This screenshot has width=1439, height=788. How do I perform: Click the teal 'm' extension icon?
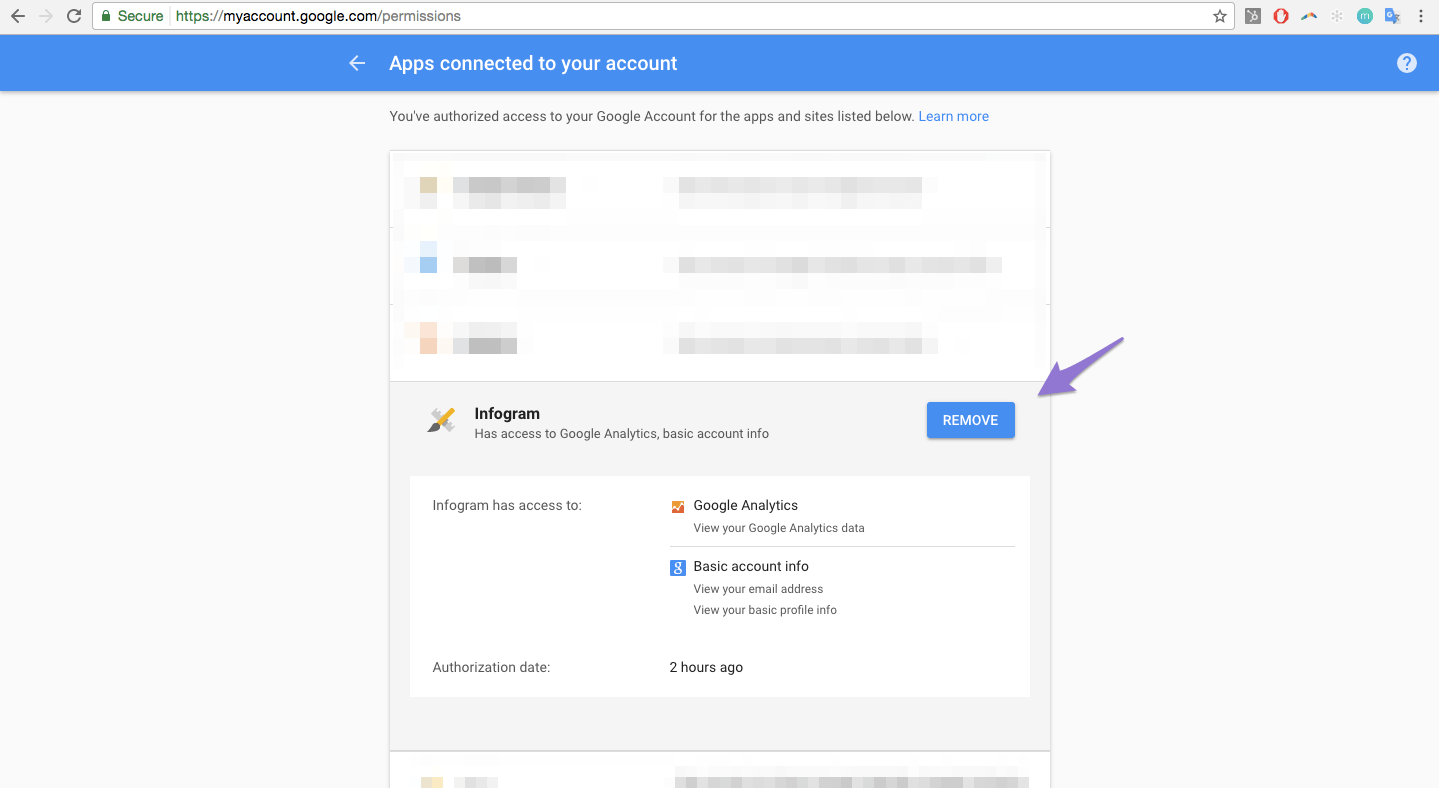(x=1365, y=16)
